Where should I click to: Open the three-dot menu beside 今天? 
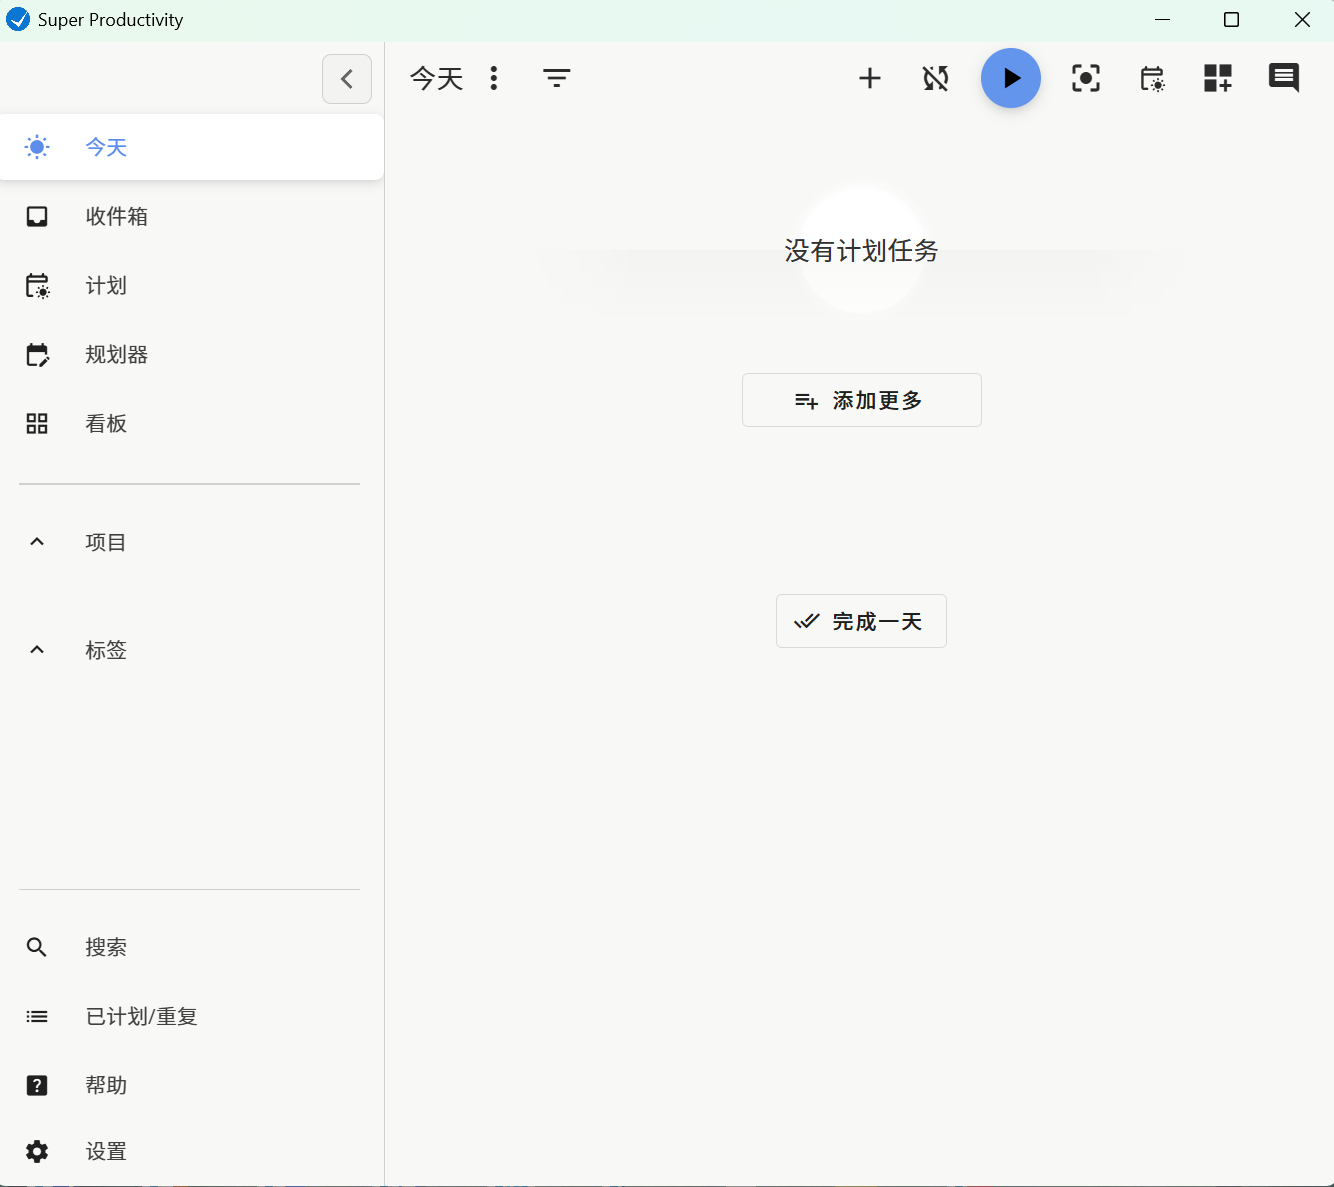(x=494, y=78)
